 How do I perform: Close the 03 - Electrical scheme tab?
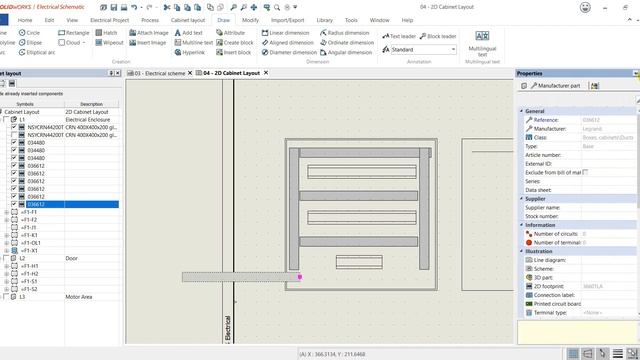tap(190, 73)
